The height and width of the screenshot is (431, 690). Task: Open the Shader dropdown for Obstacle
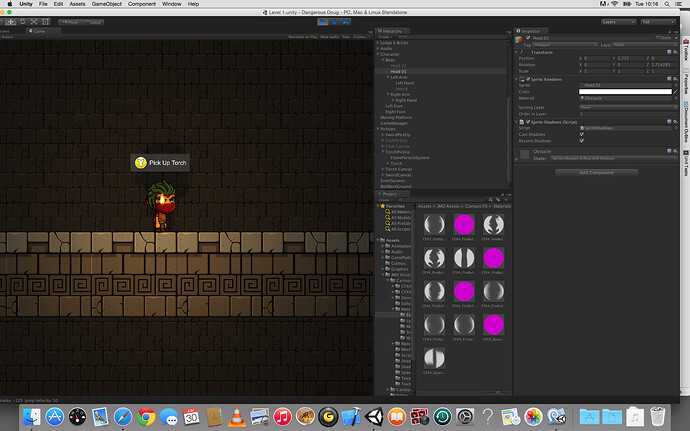click(x=614, y=158)
